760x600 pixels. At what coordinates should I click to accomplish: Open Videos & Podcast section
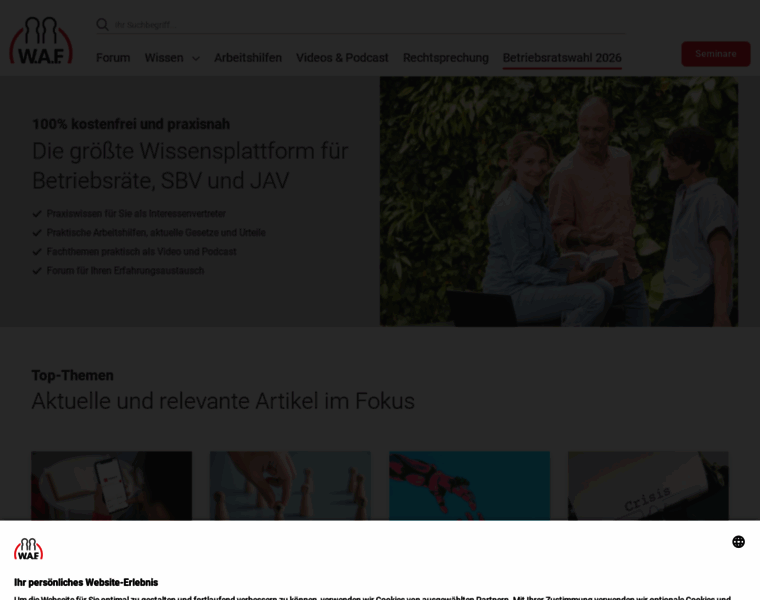pyautogui.click(x=342, y=58)
